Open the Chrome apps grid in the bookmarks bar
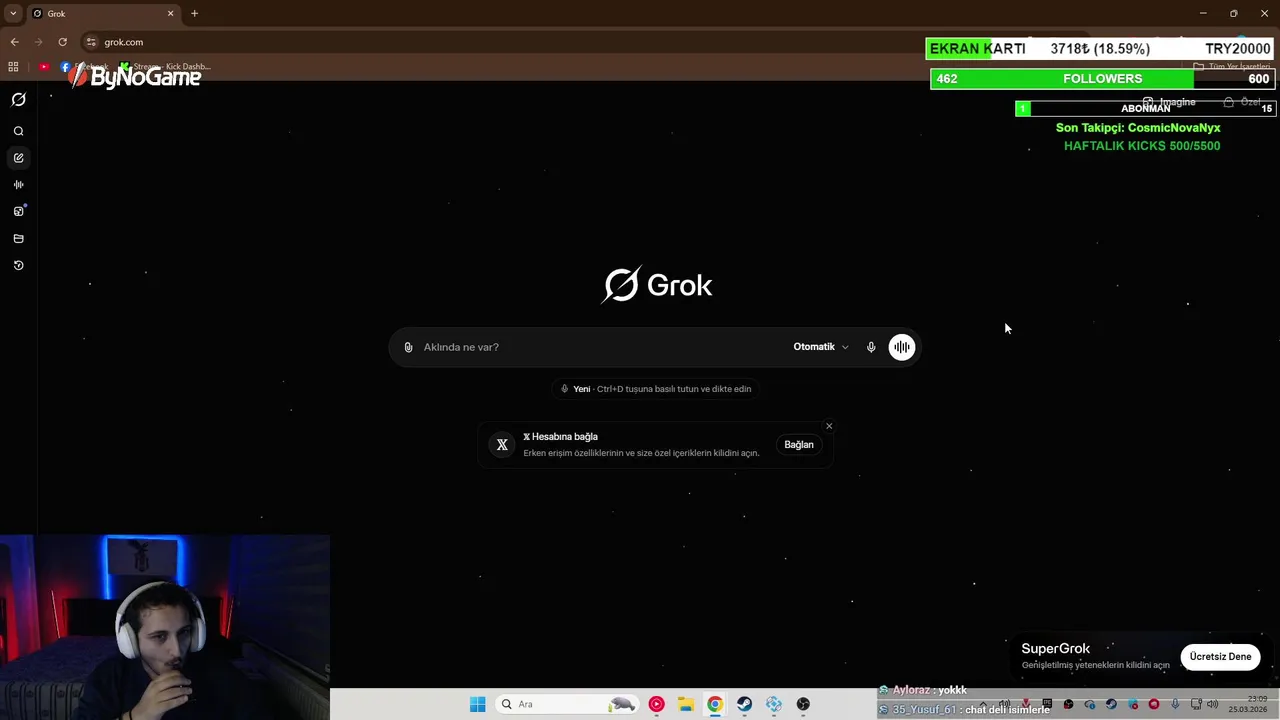The height and width of the screenshot is (720, 1280). (13, 67)
